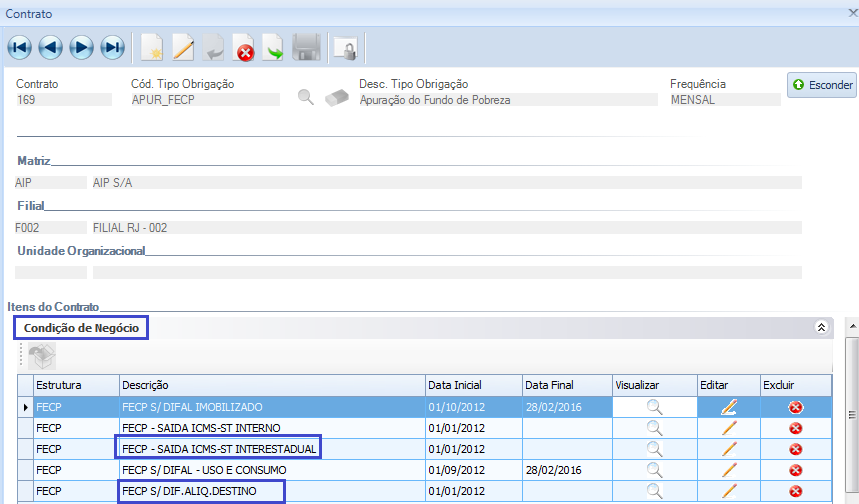859x504 pixels.
Task: Search obligation type with the magnifier icon
Action: [x=307, y=97]
